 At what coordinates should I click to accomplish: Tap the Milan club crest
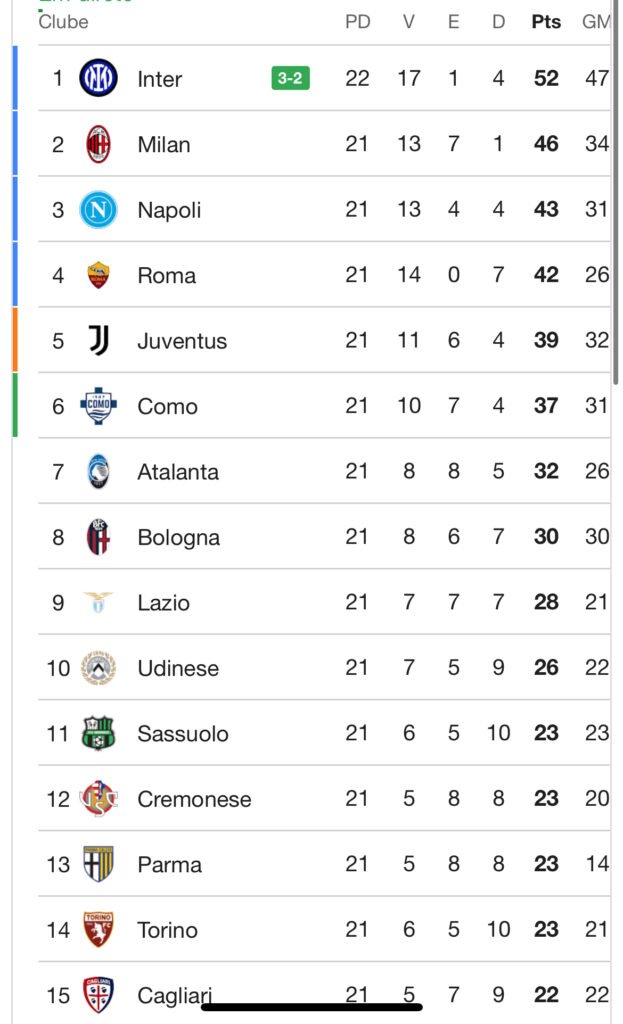98,144
